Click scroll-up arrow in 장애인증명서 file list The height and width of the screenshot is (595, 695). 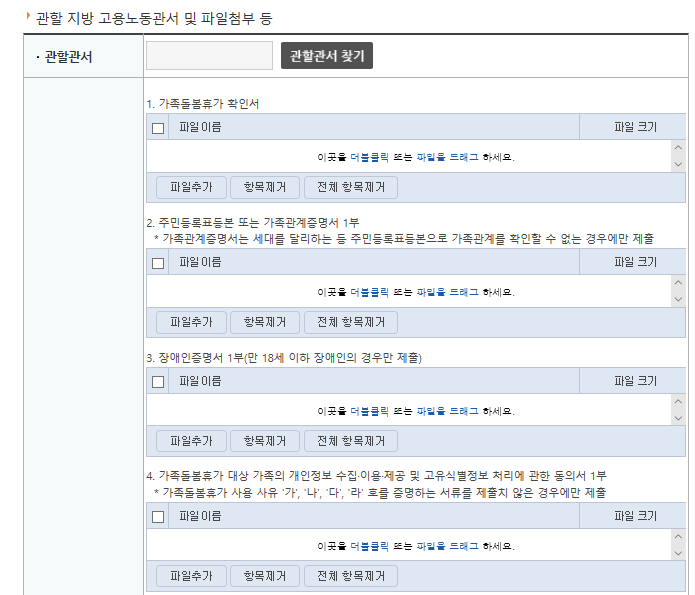click(x=678, y=401)
